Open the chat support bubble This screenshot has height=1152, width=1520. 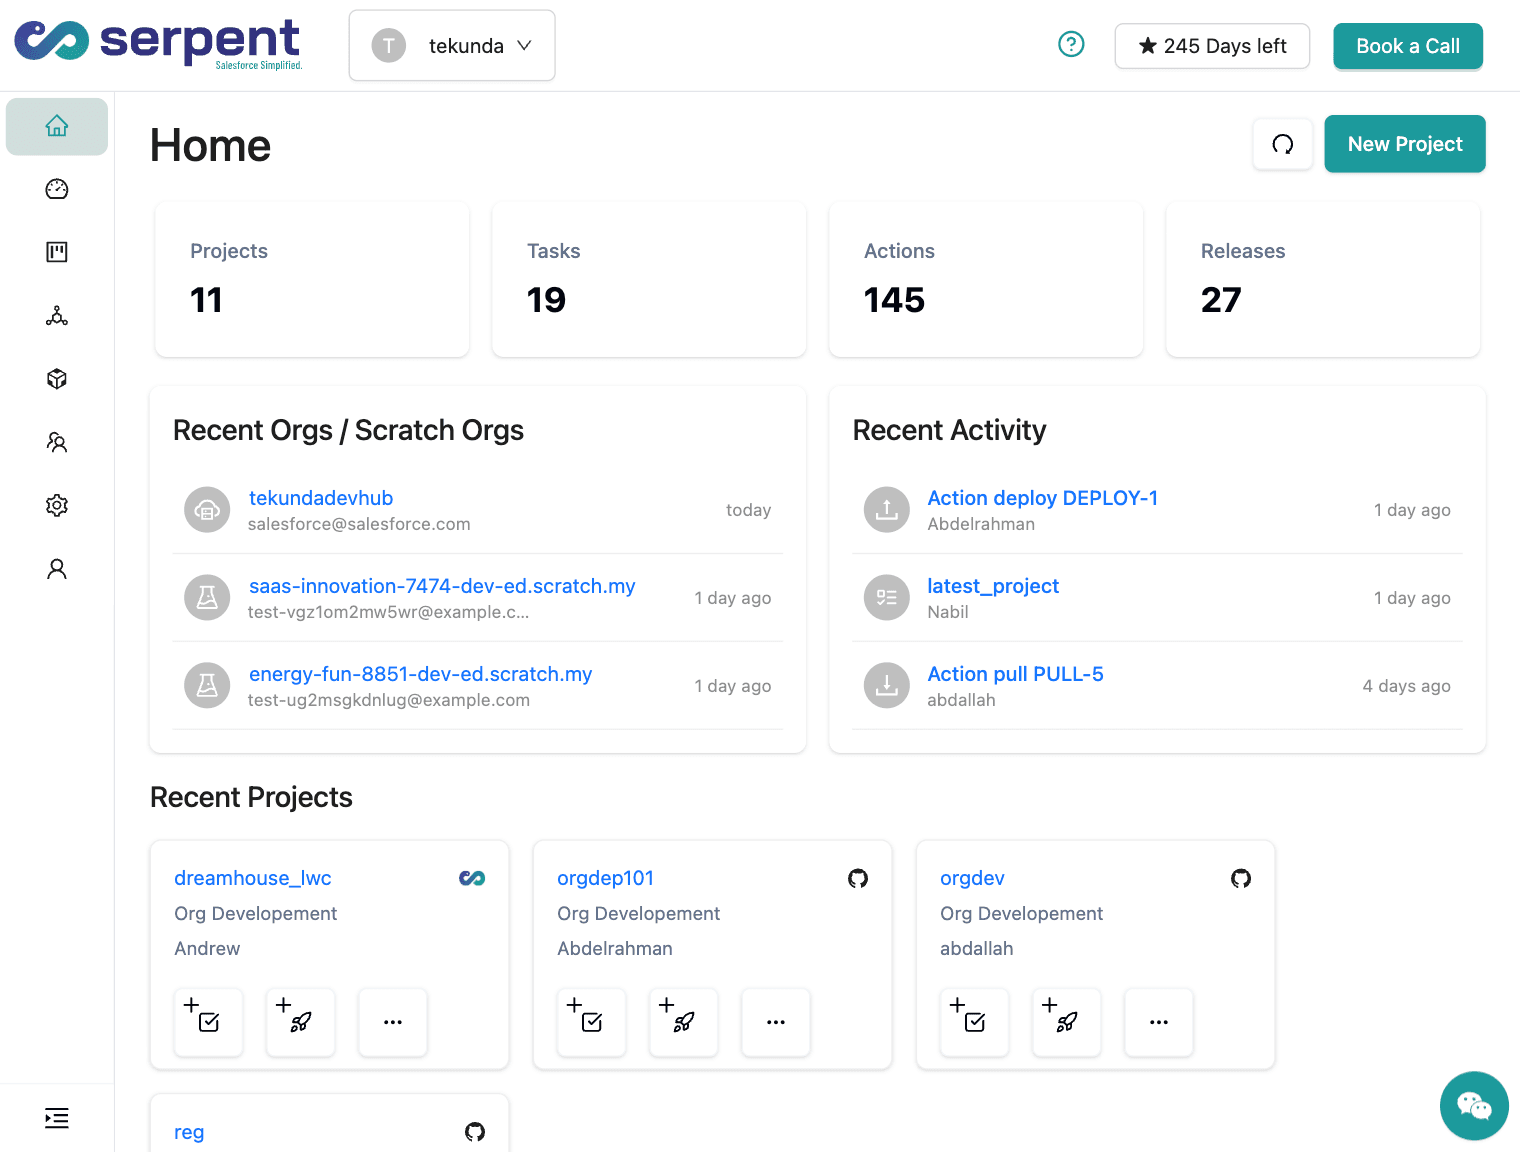pos(1473,1105)
